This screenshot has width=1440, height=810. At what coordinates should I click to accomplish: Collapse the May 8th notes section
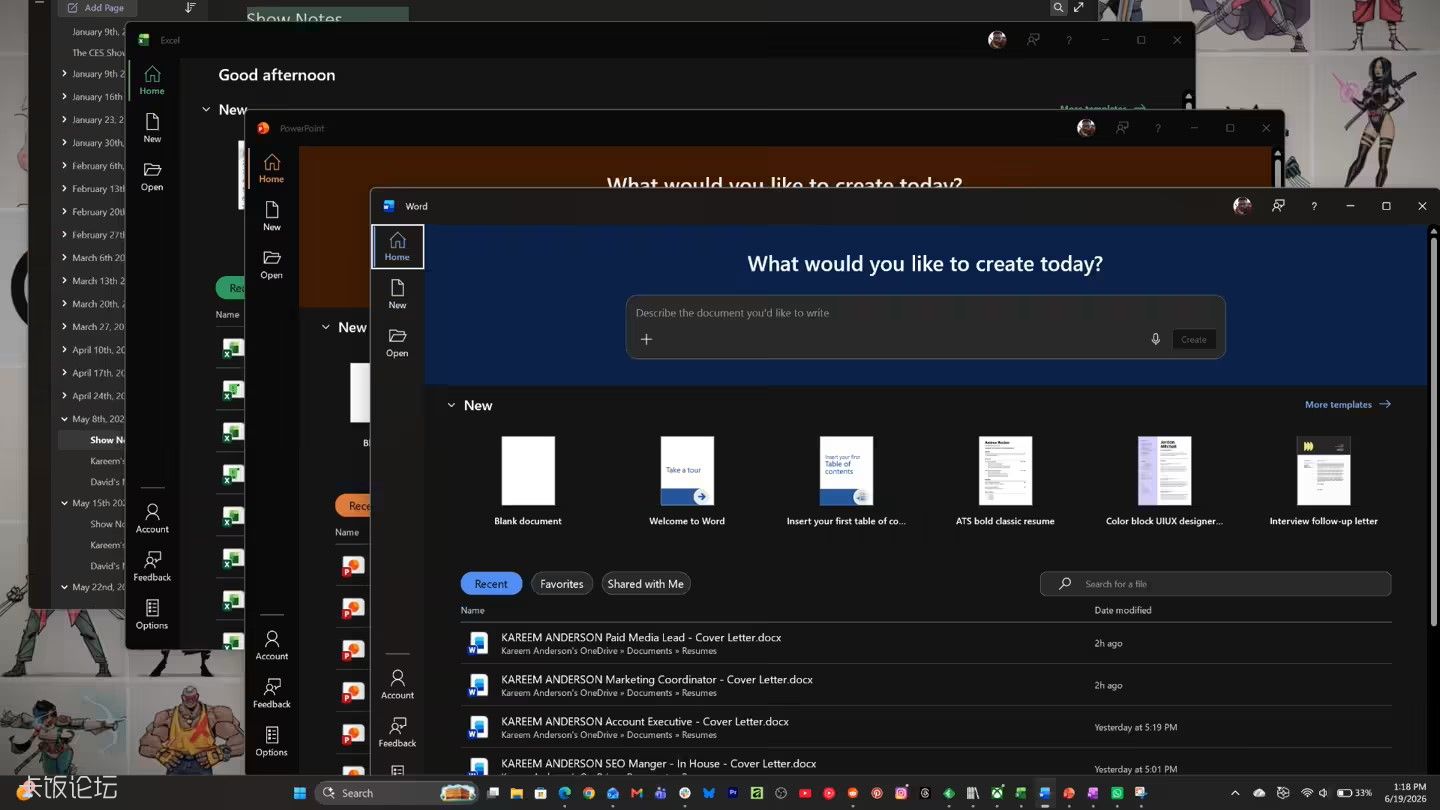tap(64, 419)
